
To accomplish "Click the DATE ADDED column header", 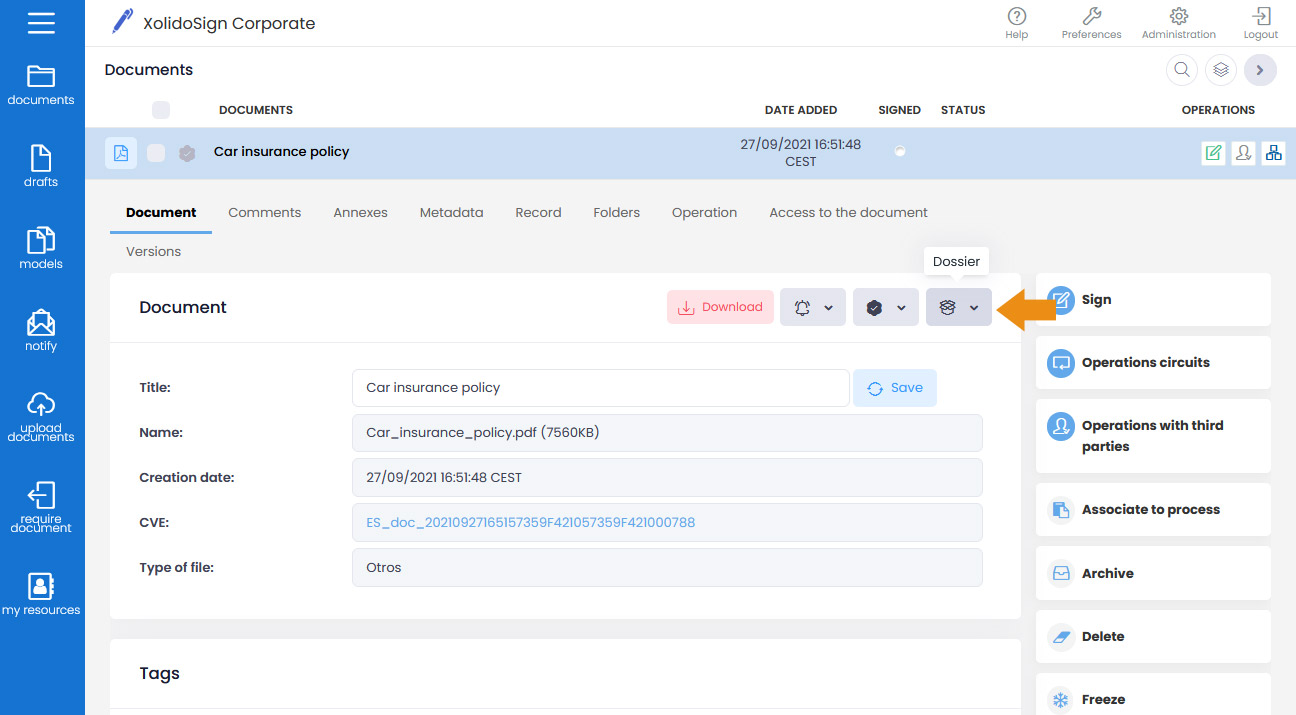I will point(800,110).
